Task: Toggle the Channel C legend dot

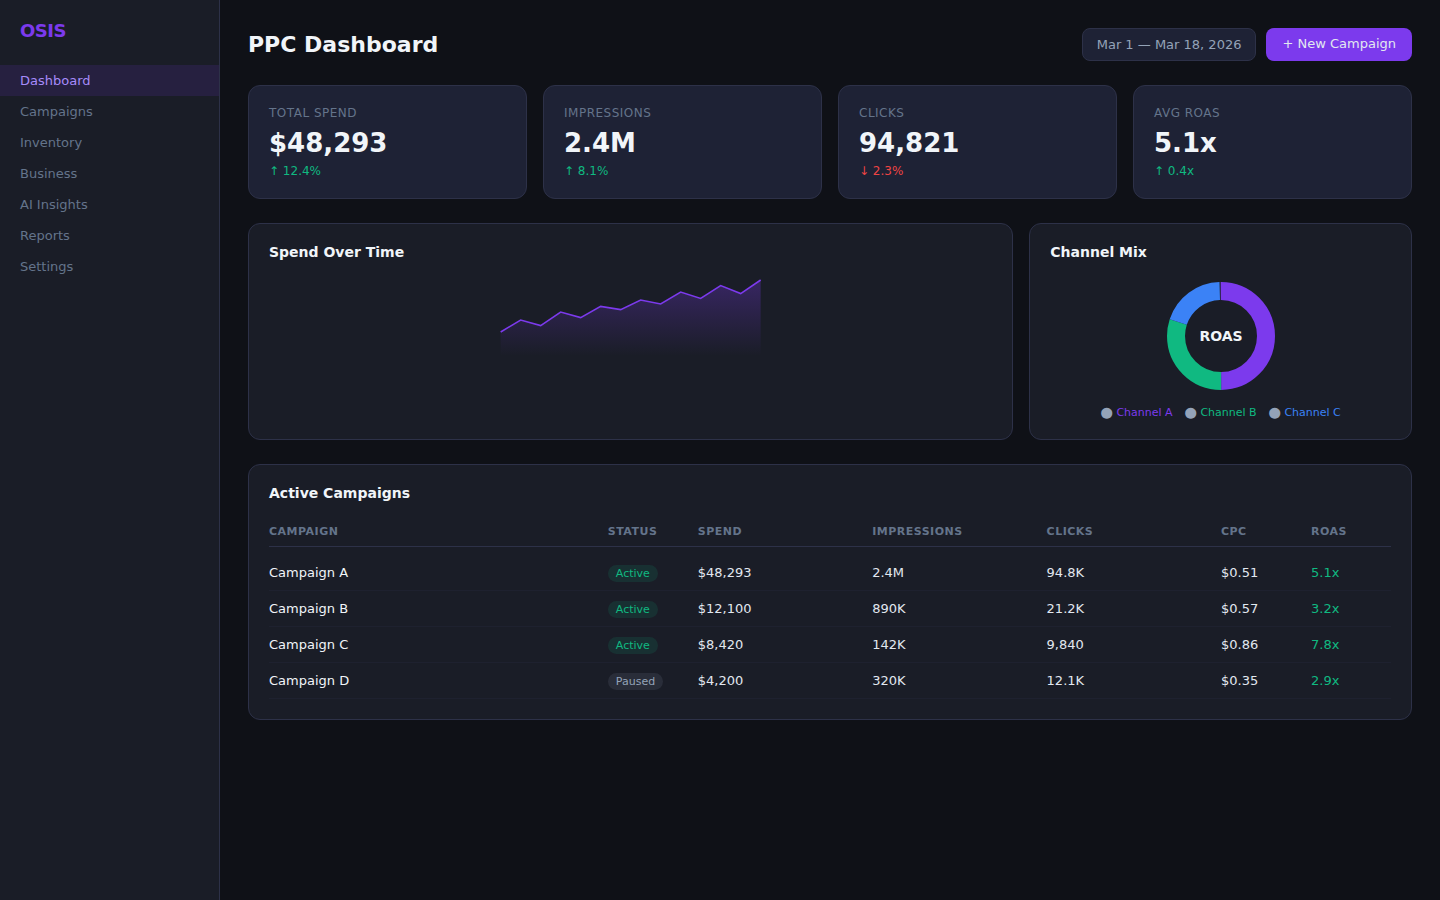Action: (1275, 412)
